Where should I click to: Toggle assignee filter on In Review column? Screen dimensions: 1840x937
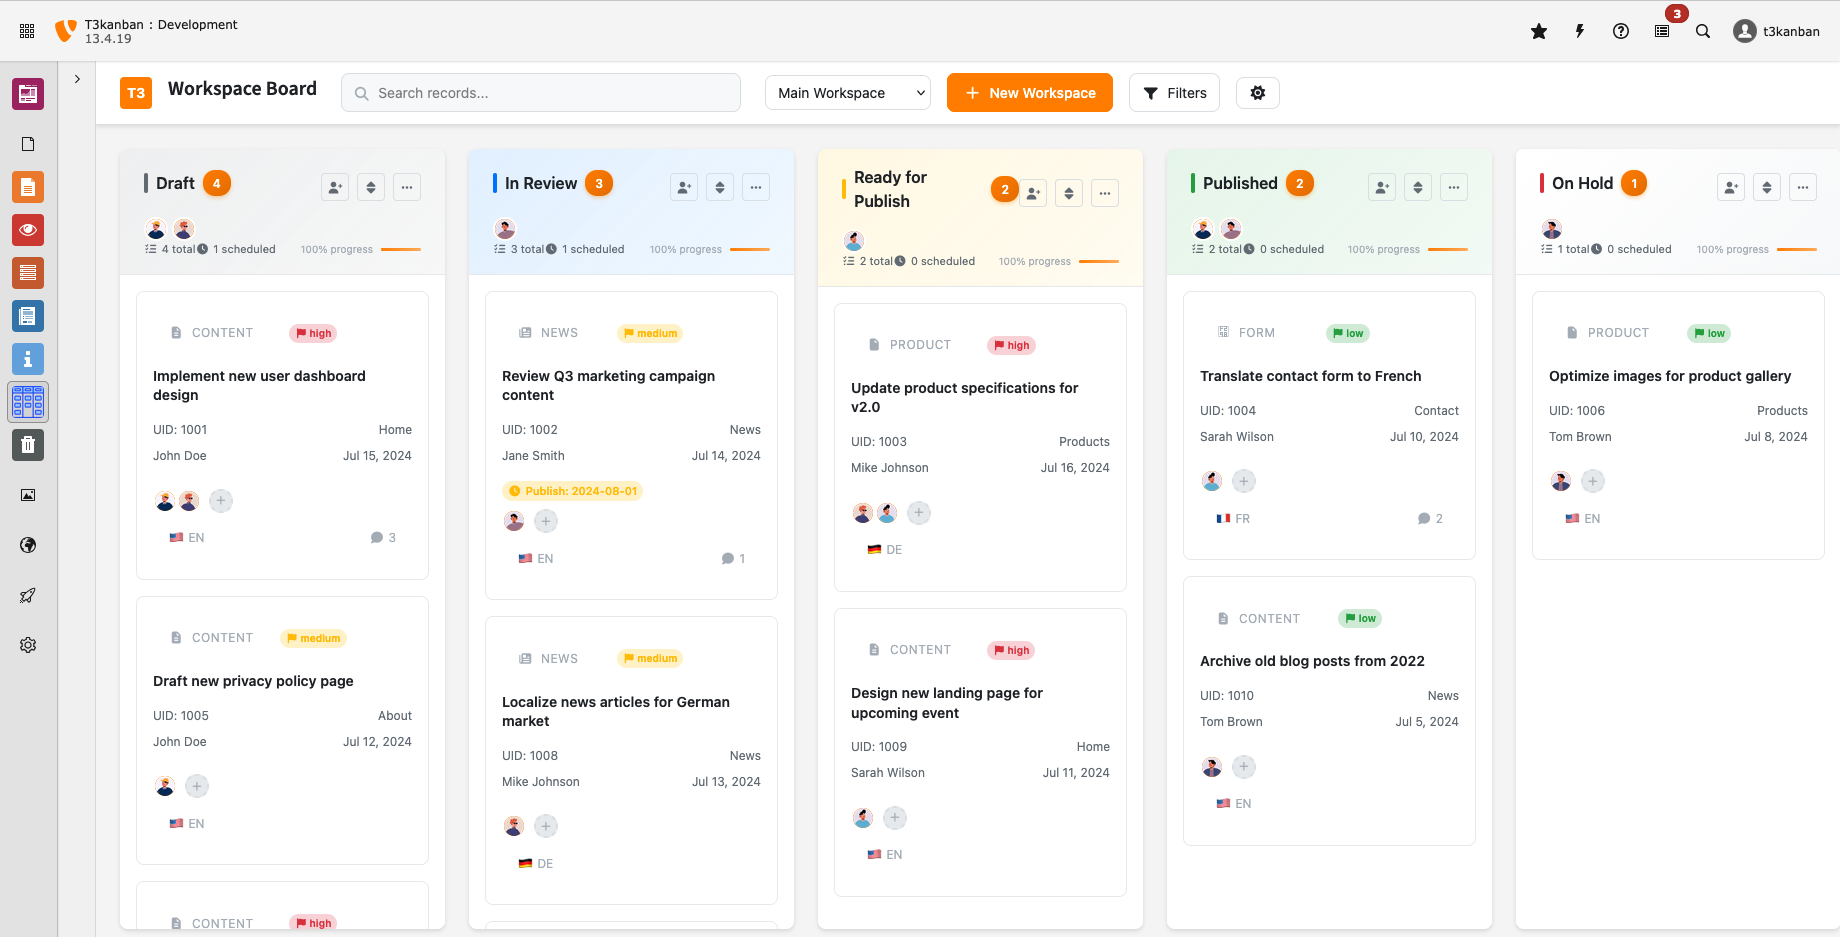683,187
